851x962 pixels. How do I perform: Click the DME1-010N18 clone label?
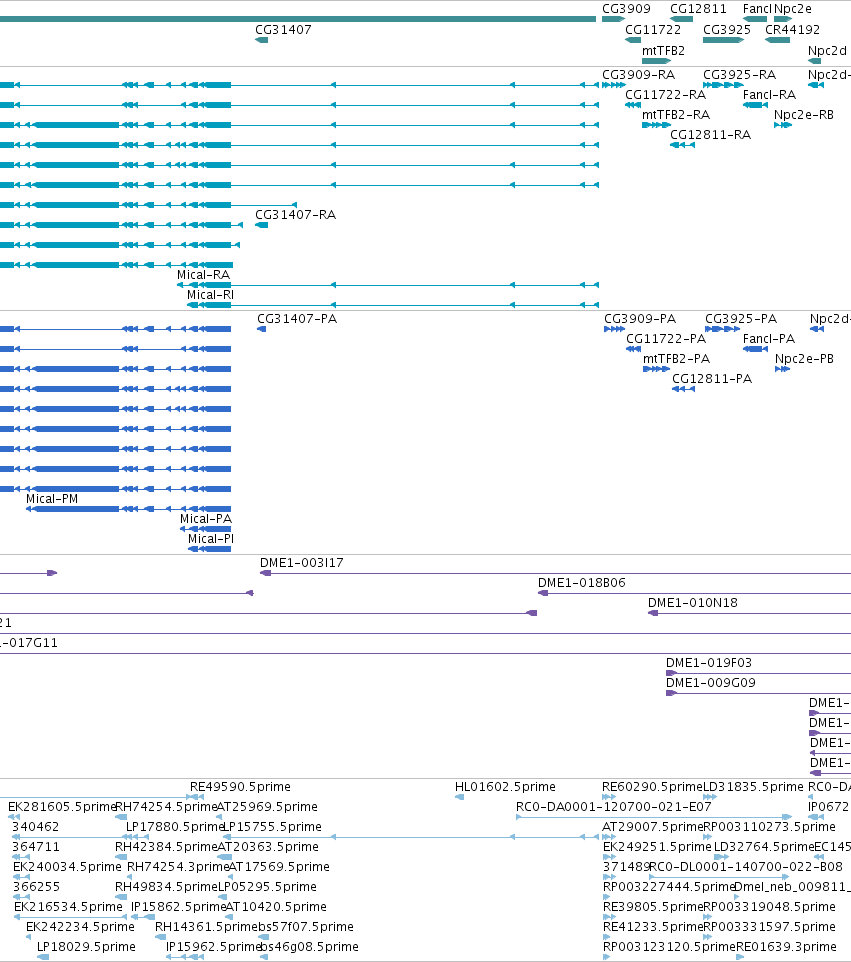(x=693, y=602)
